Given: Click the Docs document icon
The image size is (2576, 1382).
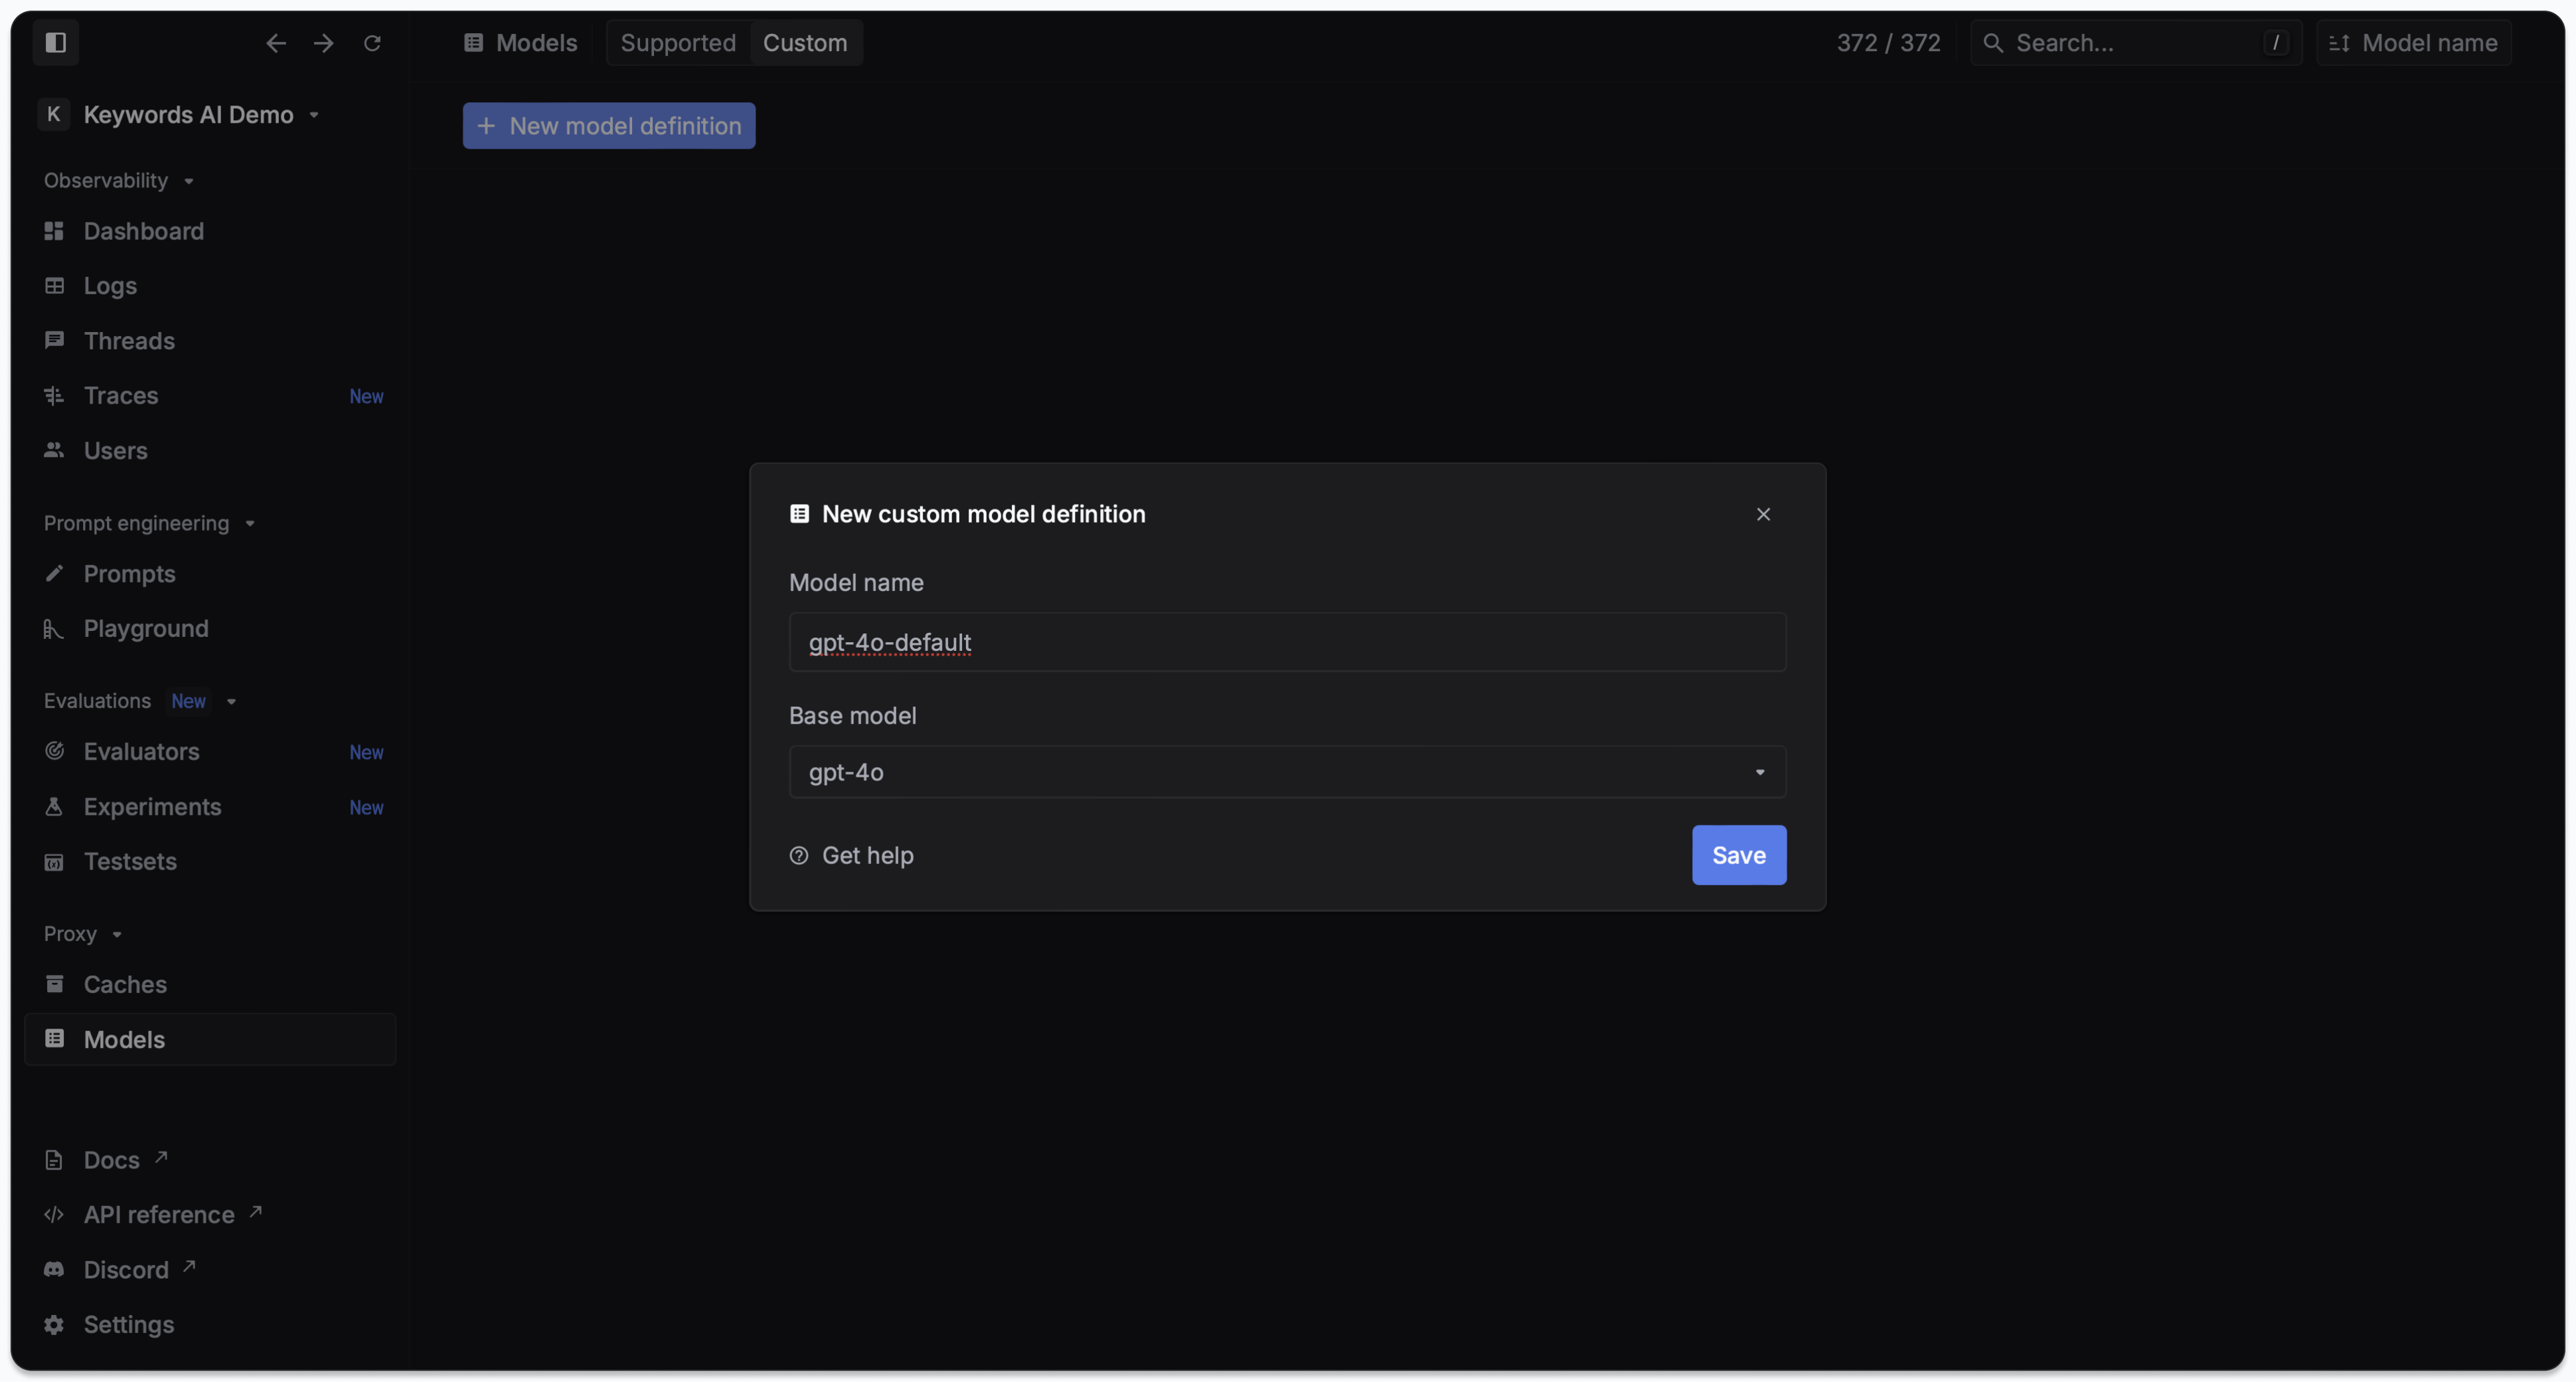Looking at the screenshot, I should (x=54, y=1160).
